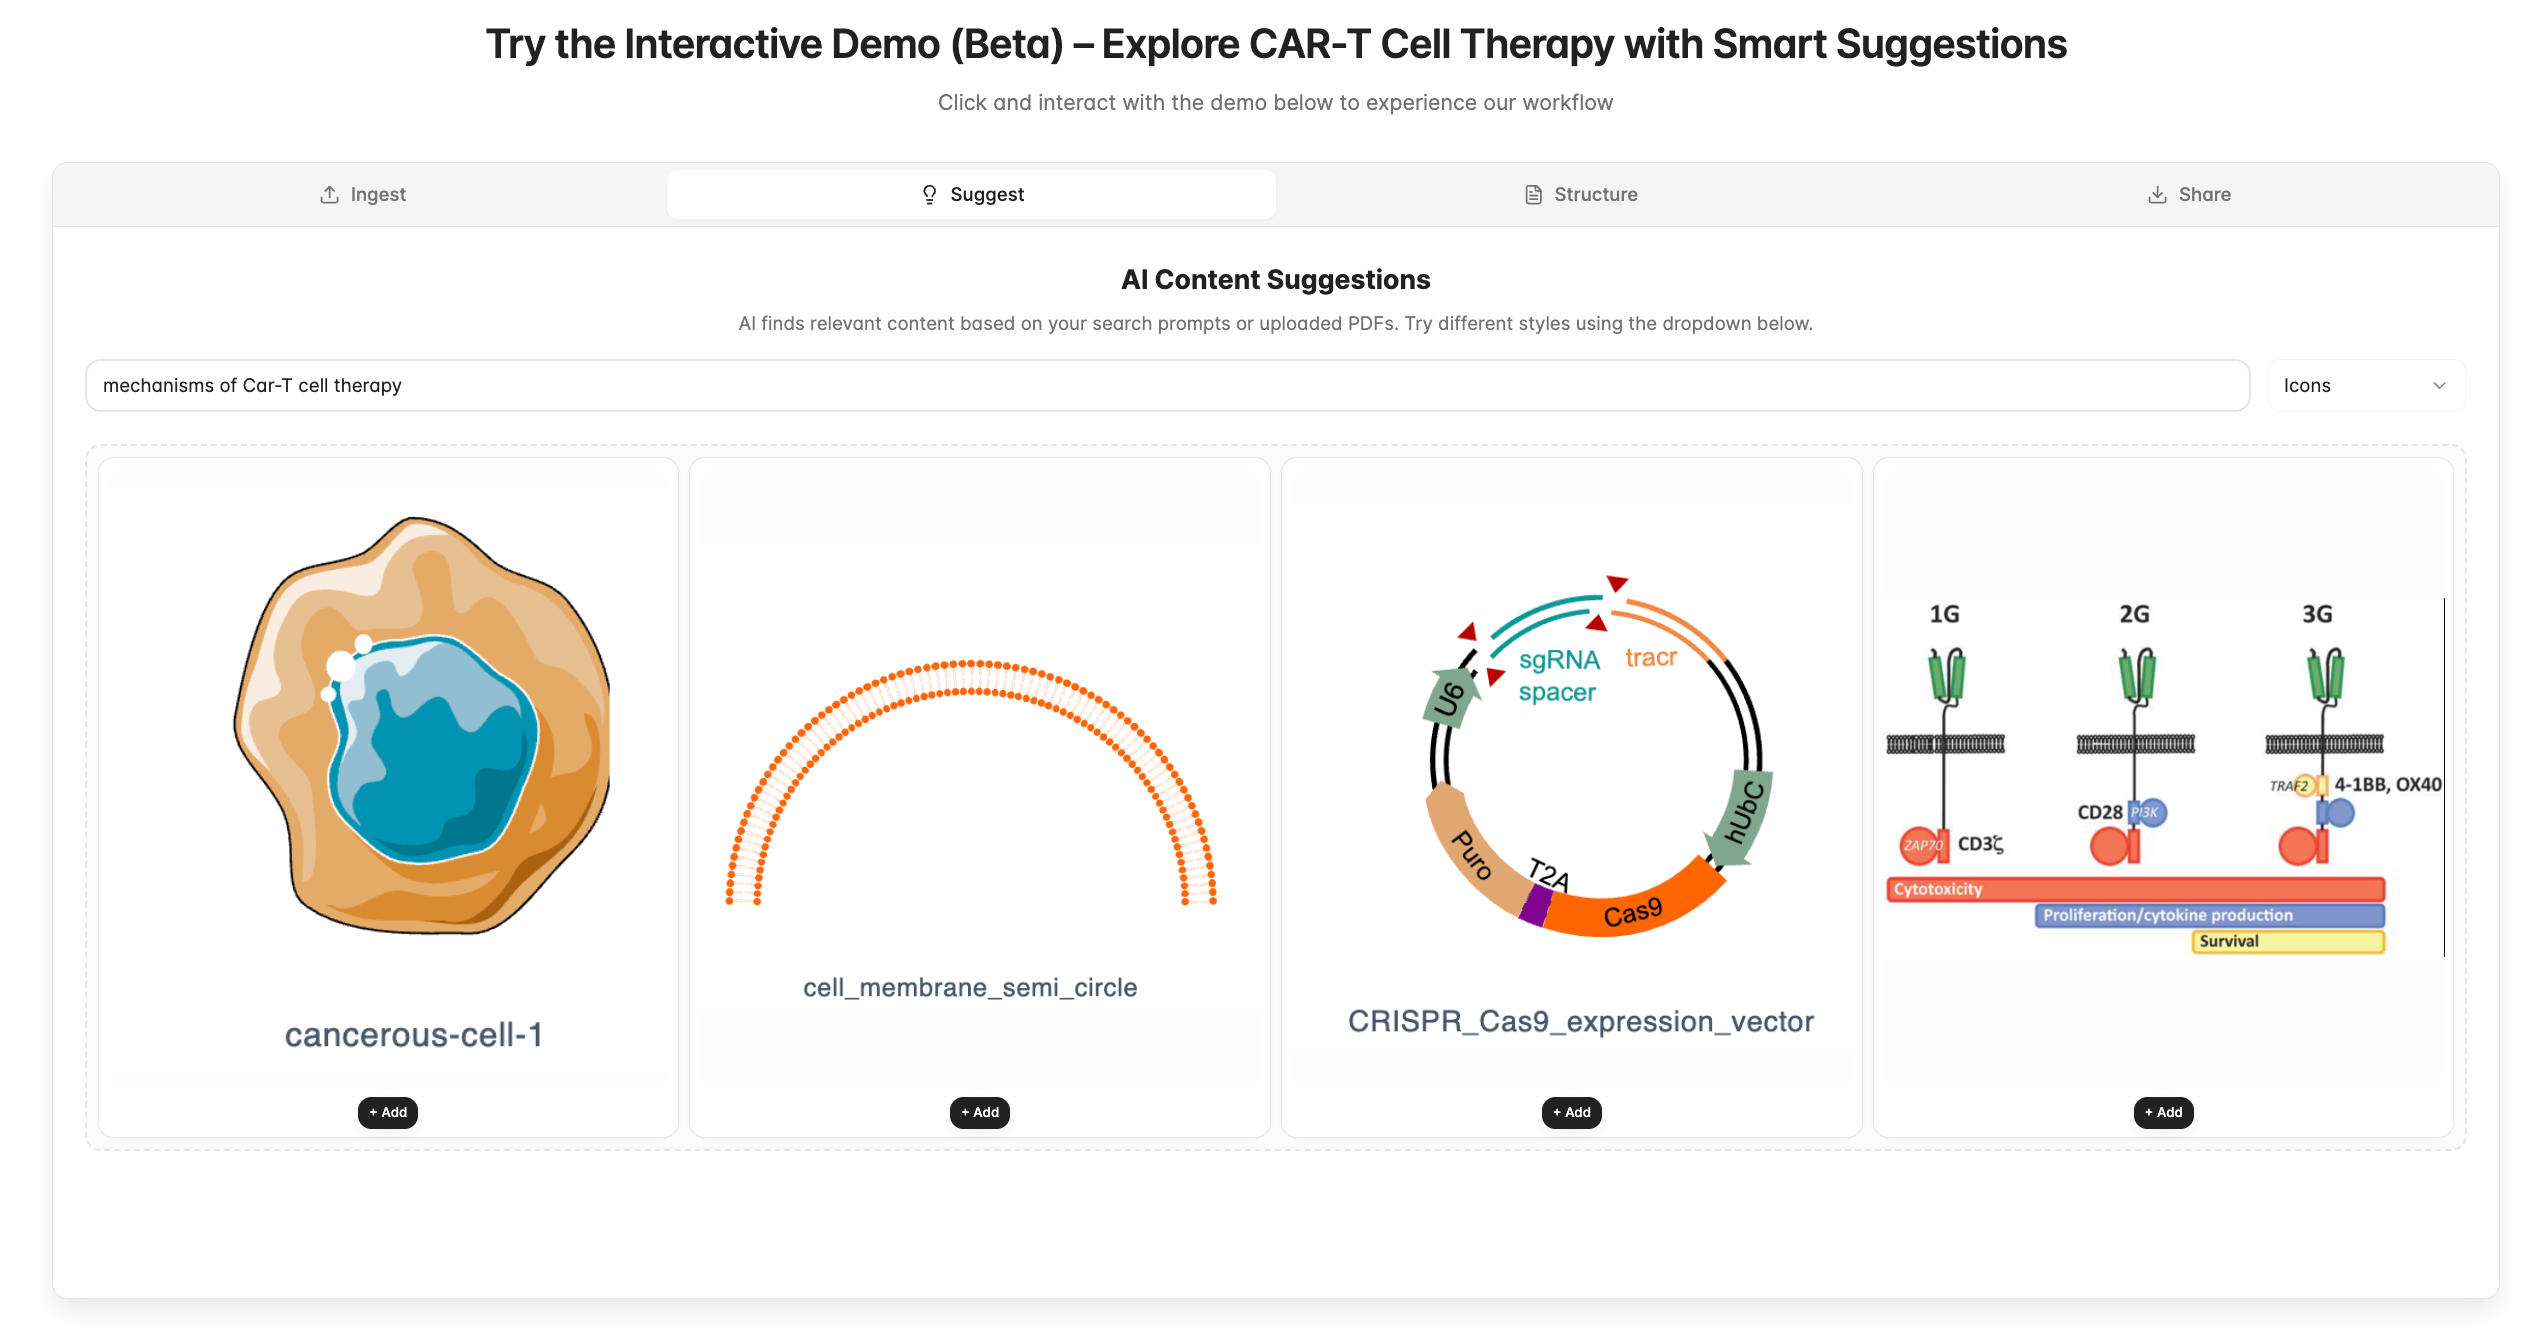Screen dimensions: 2546x1330
Task: Switch to the Ingest tab
Action: pos(362,194)
